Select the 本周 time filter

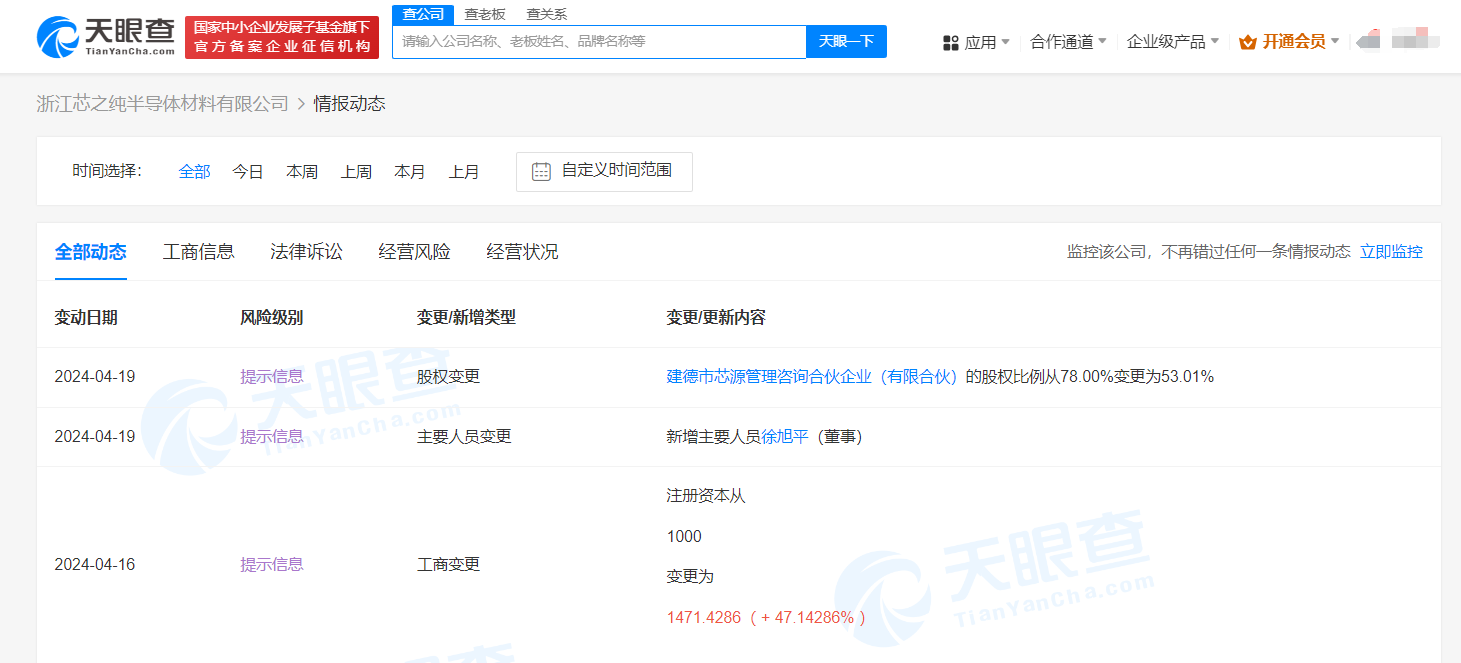(302, 172)
